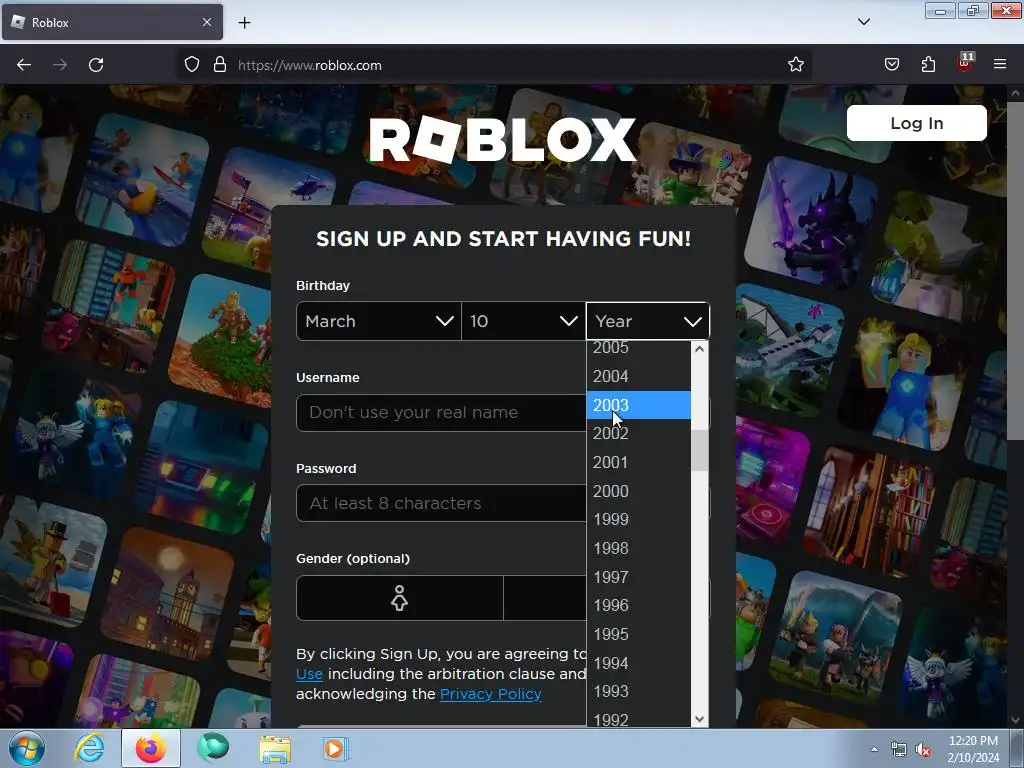Open the Extensions puzzle icon
This screenshot has width=1024, height=768.
coord(928,65)
